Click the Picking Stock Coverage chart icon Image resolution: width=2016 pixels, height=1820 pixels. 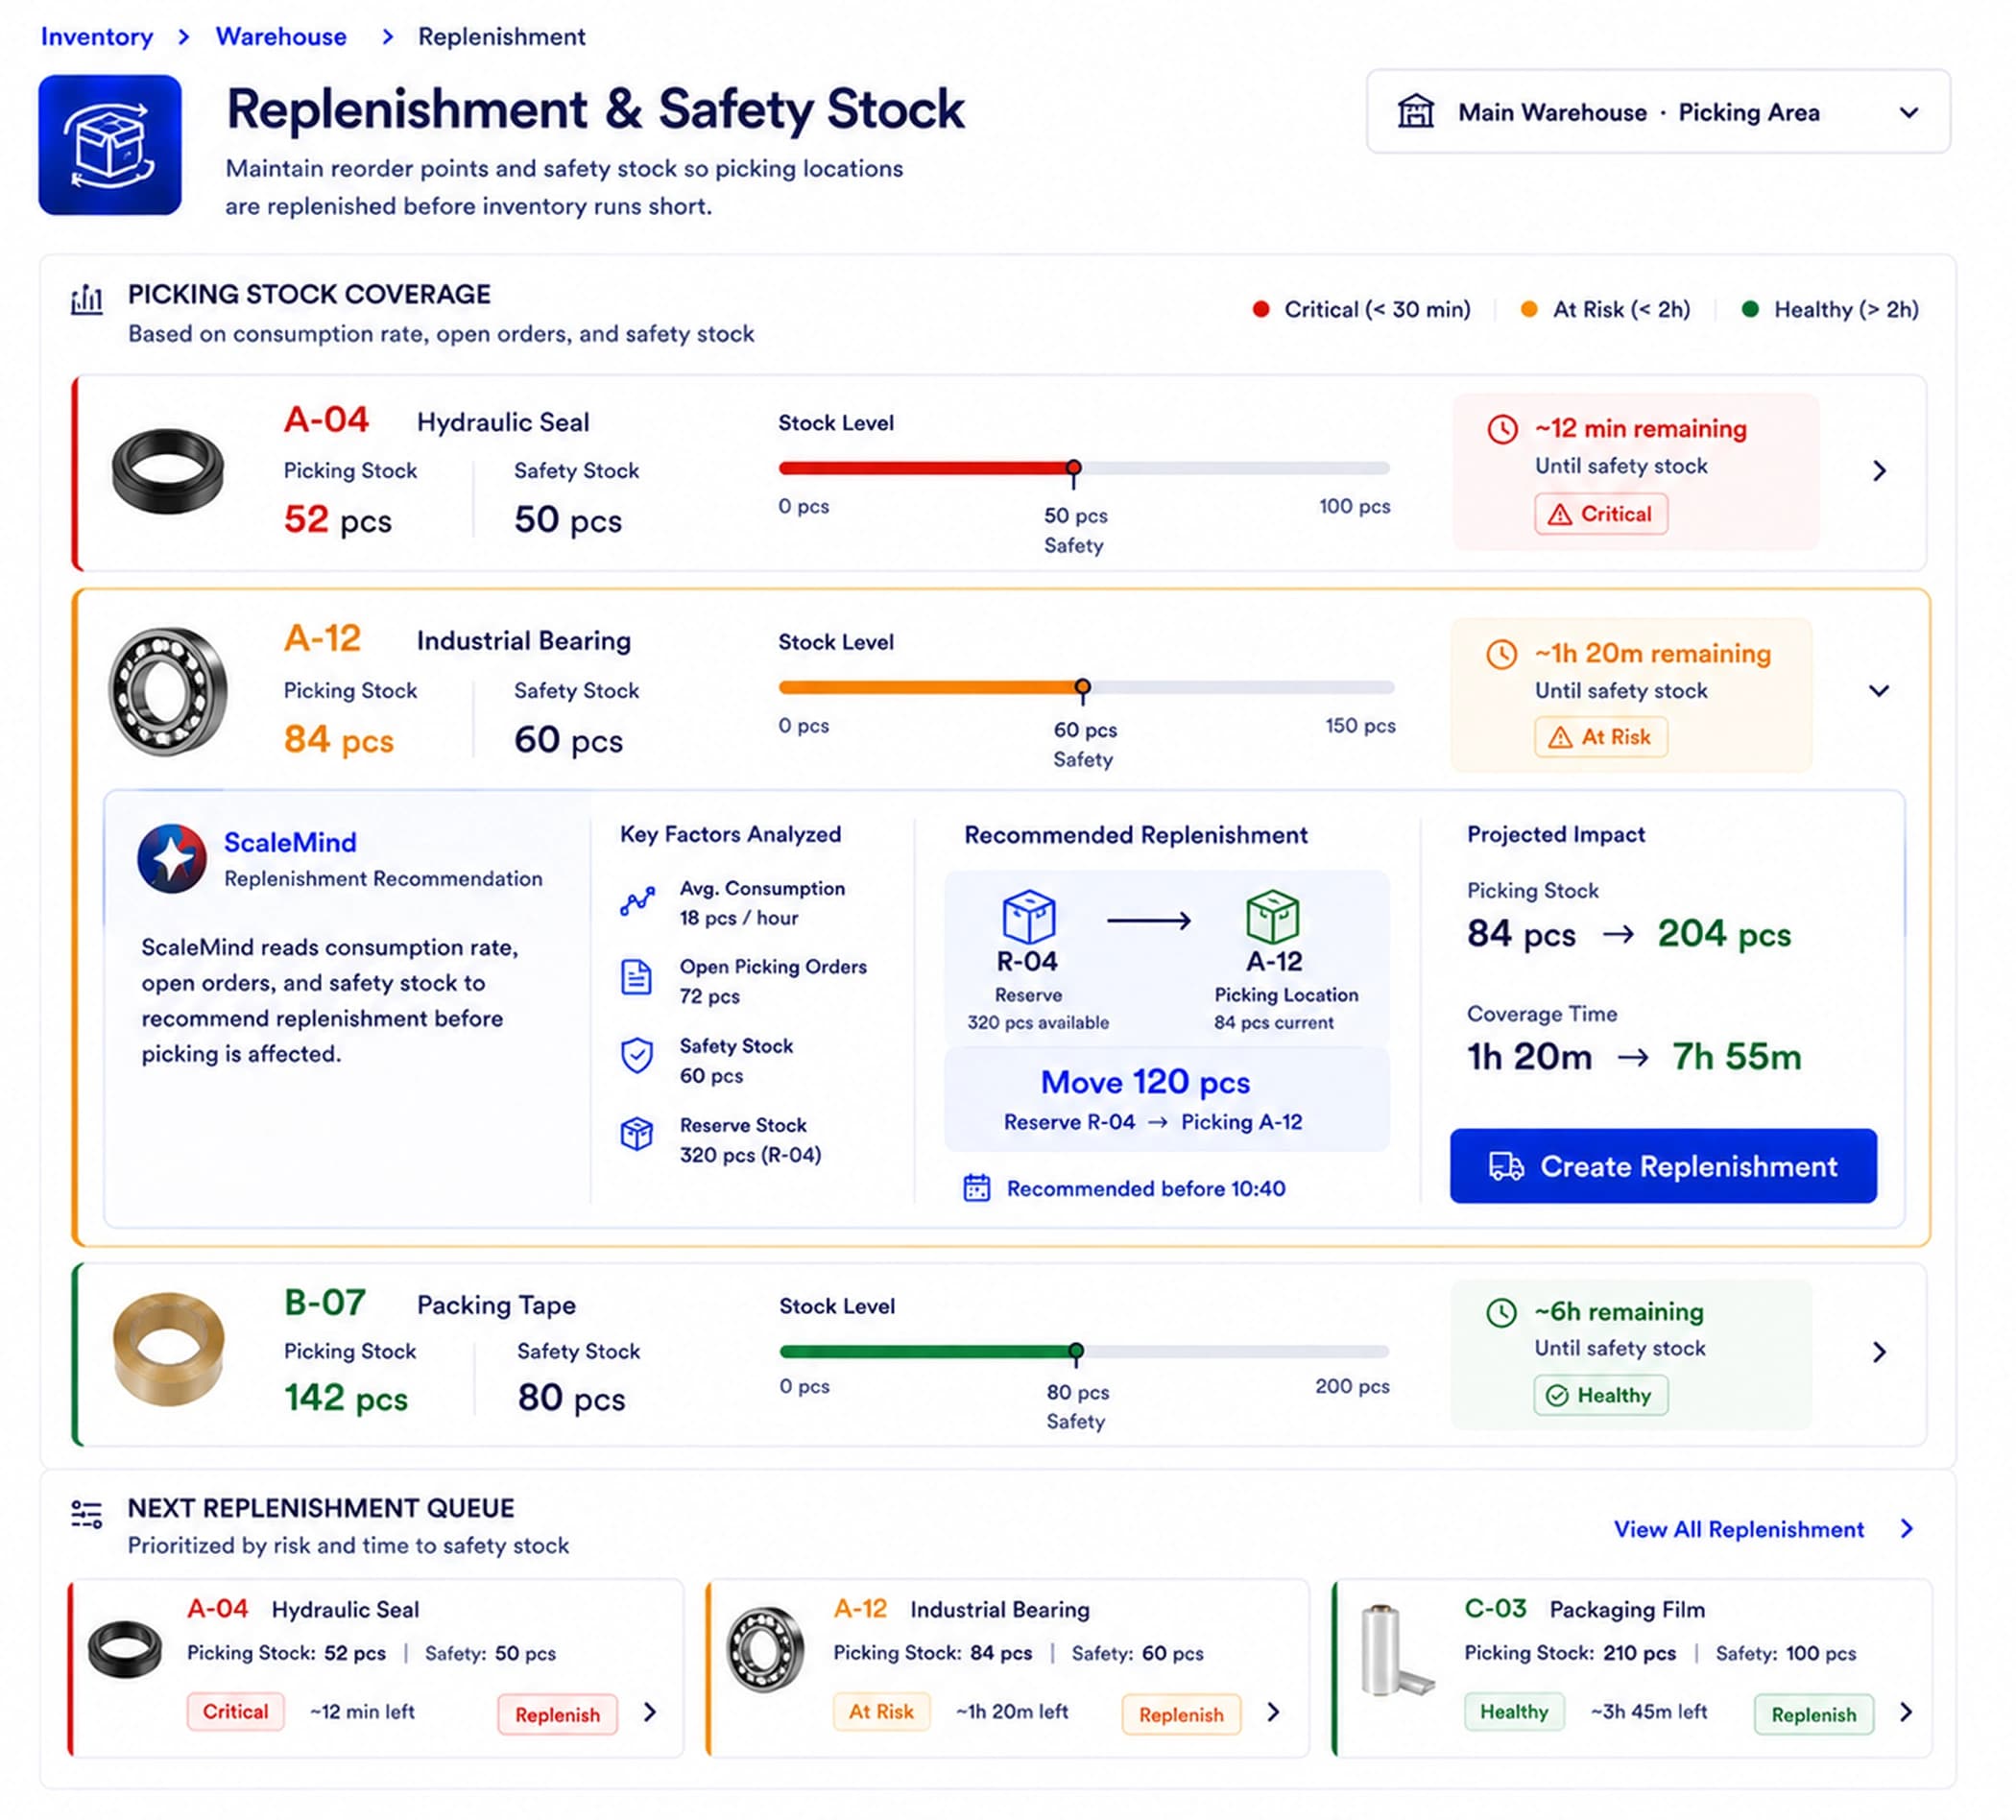point(87,299)
